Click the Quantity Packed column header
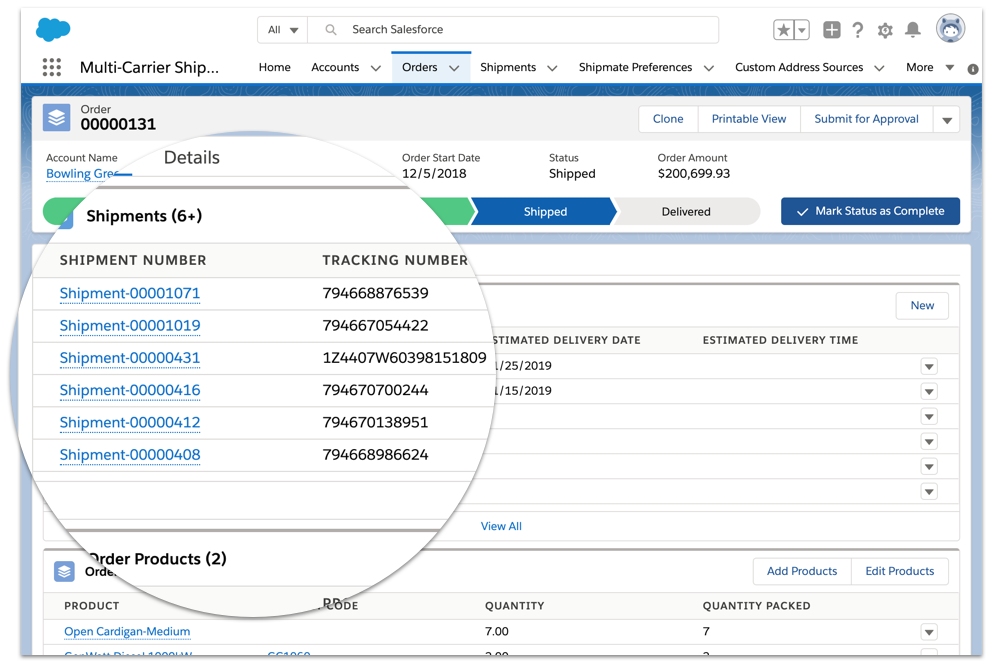The image size is (991, 667). [x=757, y=606]
